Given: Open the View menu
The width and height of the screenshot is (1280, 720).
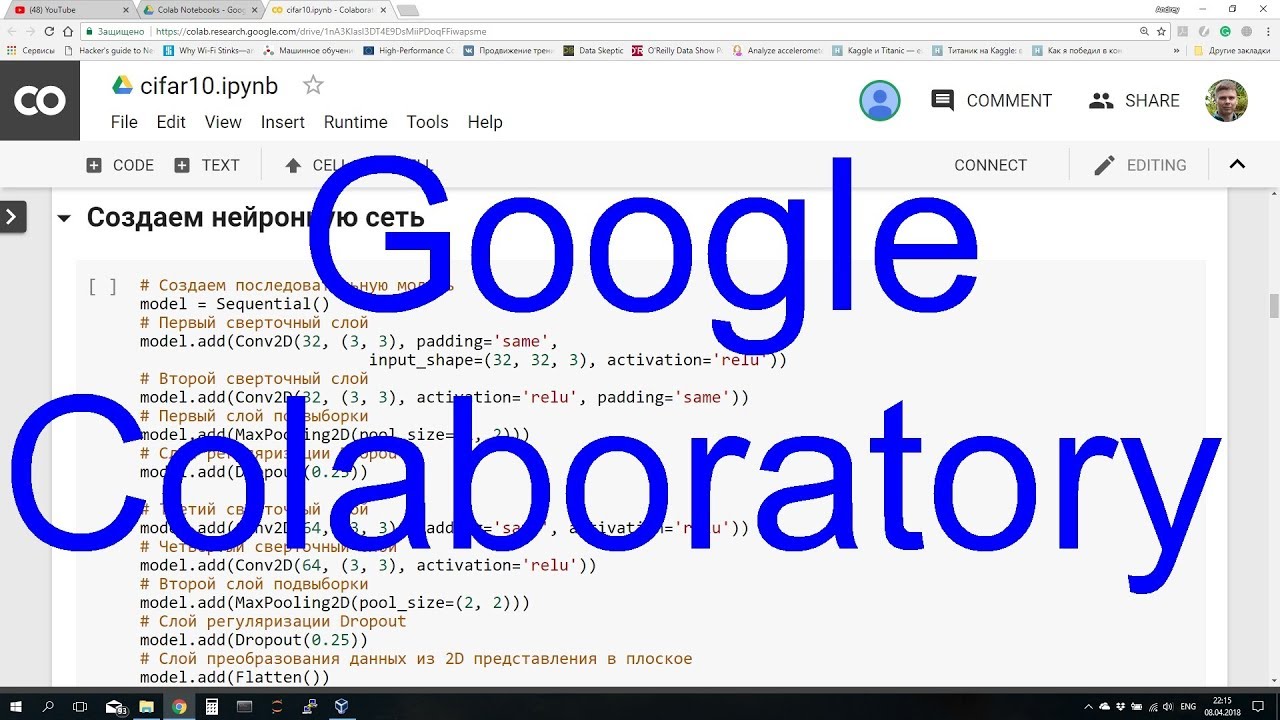Looking at the screenshot, I should pyautogui.click(x=223, y=122).
